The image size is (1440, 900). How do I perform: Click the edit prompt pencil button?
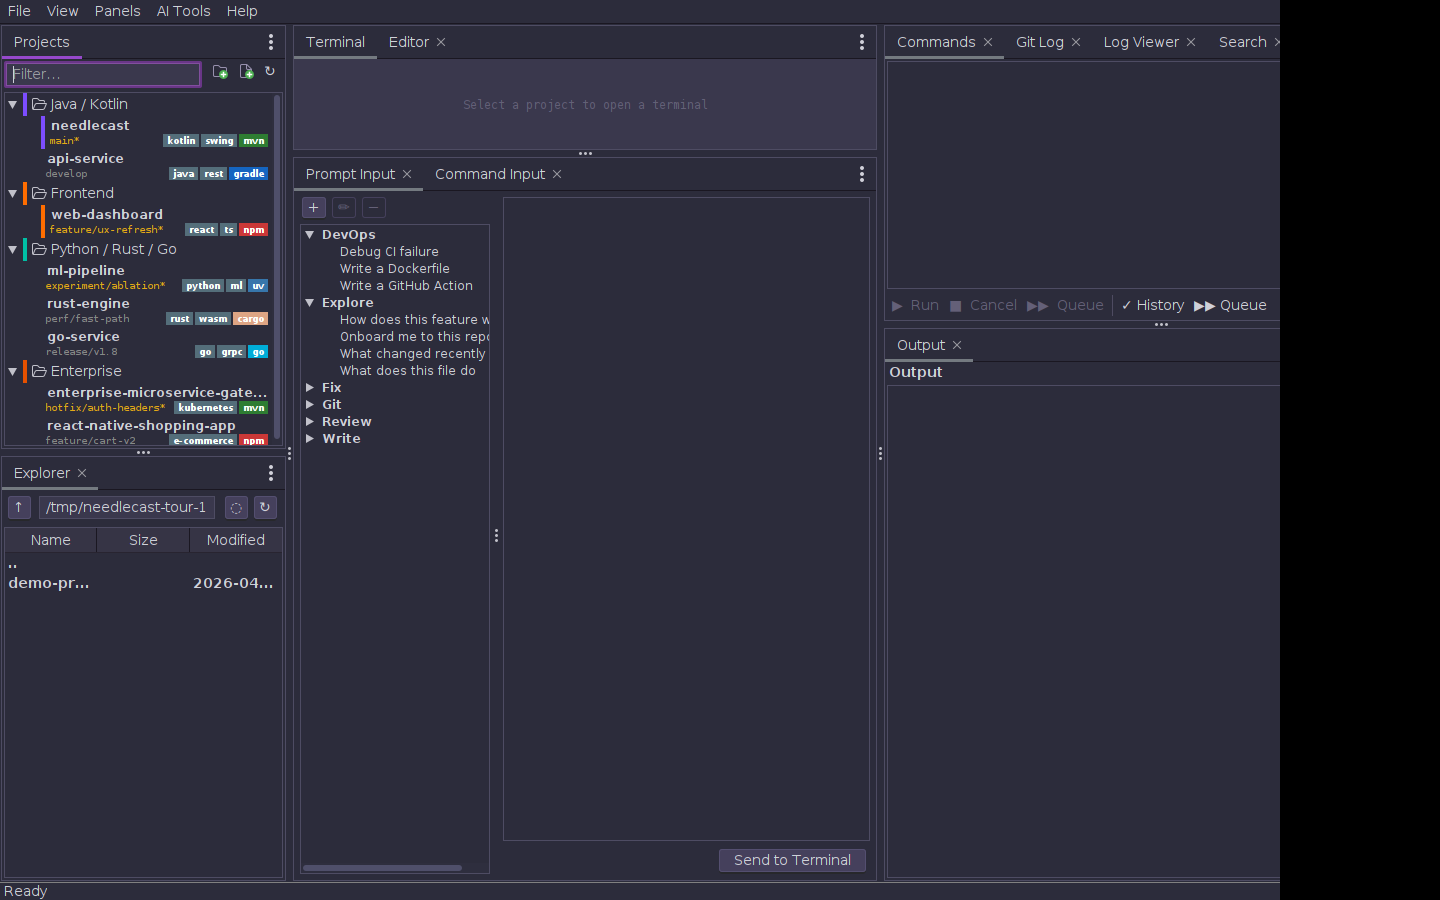coord(344,207)
